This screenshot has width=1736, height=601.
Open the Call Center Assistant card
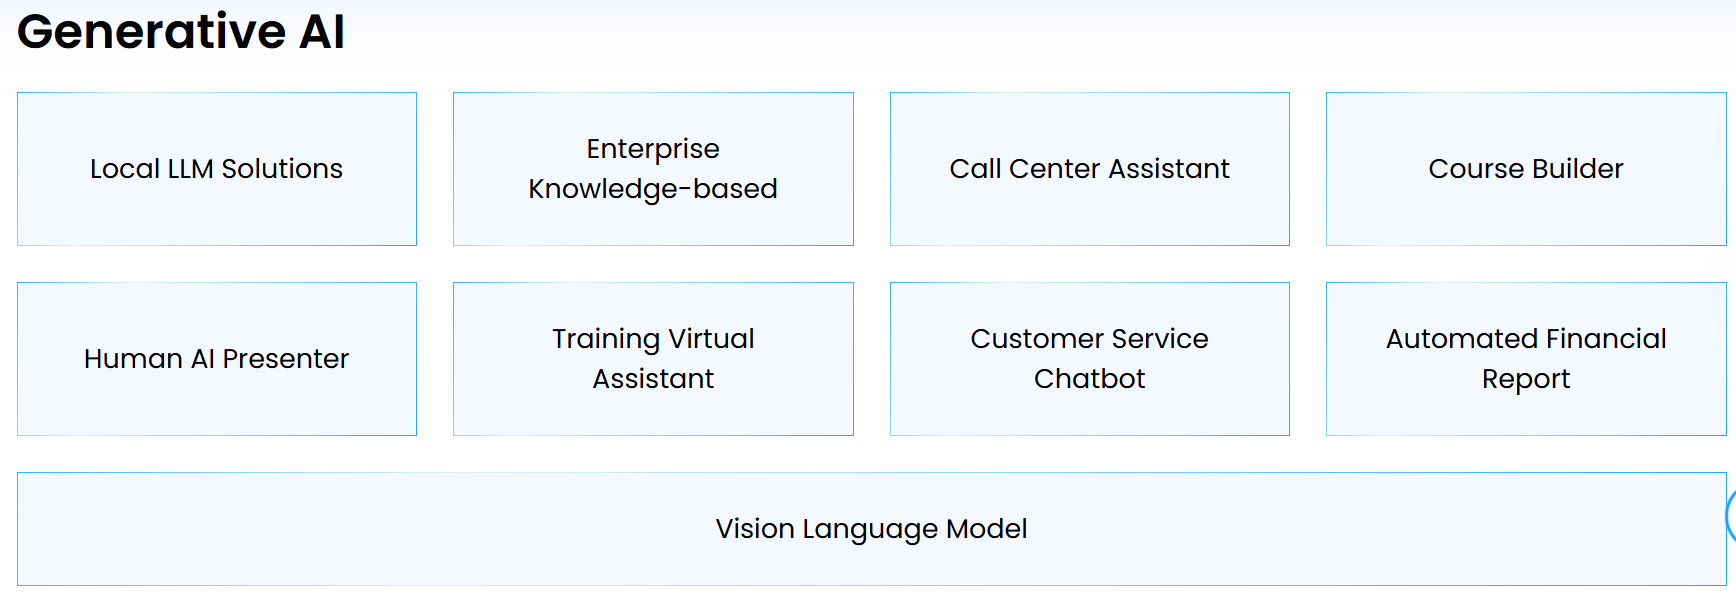click(1090, 169)
